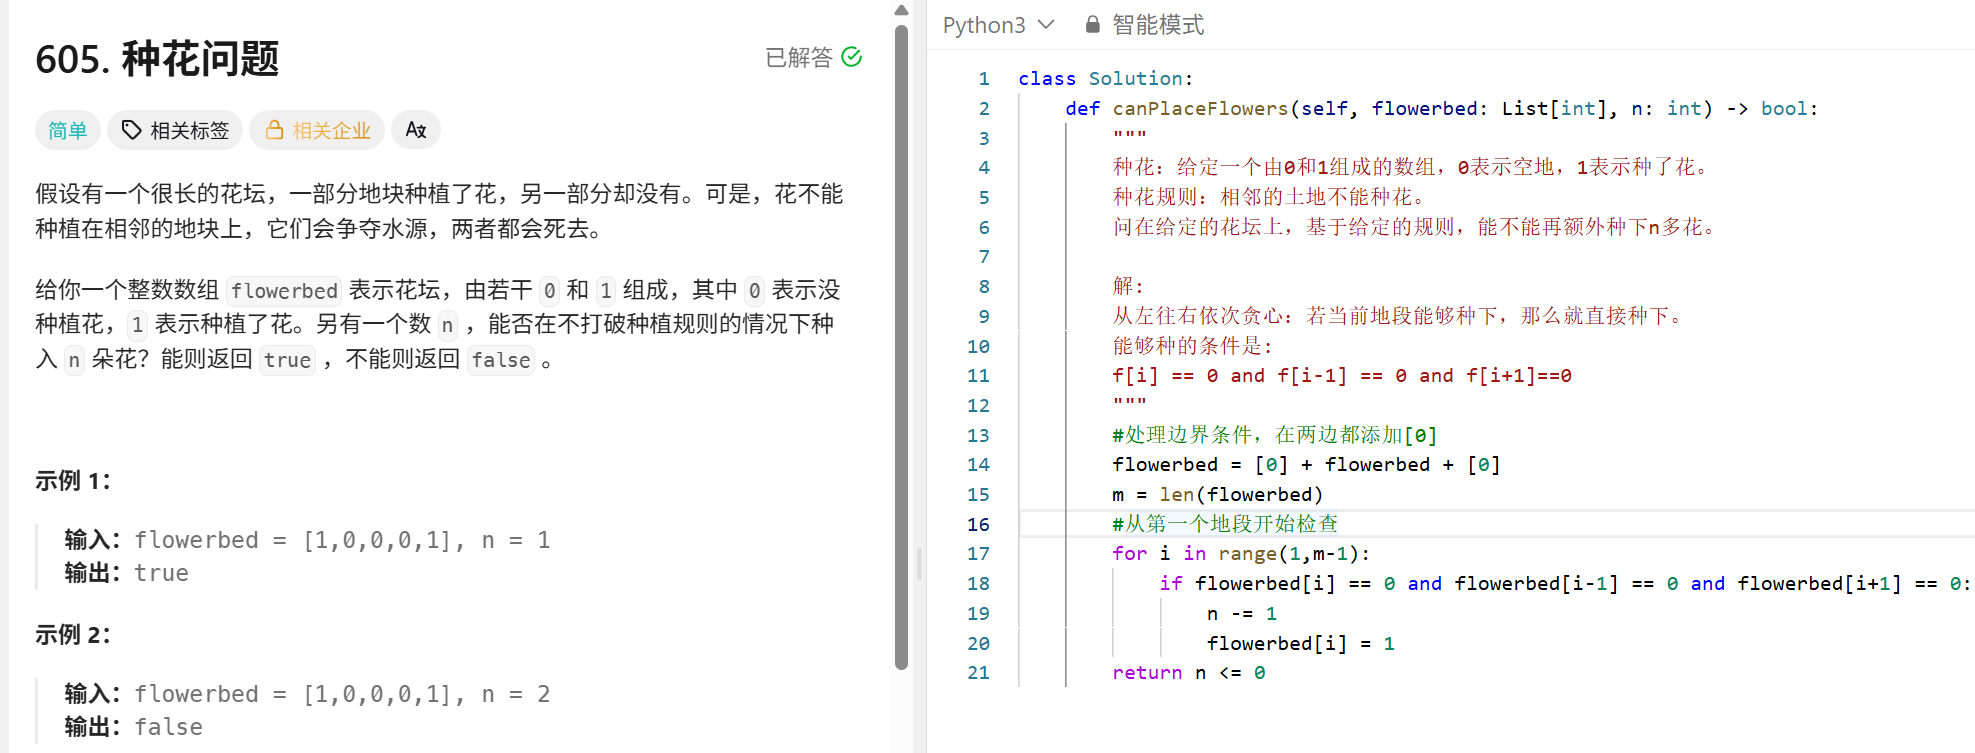Click the '#从第一个地段开始检查' comment line

click(1224, 524)
